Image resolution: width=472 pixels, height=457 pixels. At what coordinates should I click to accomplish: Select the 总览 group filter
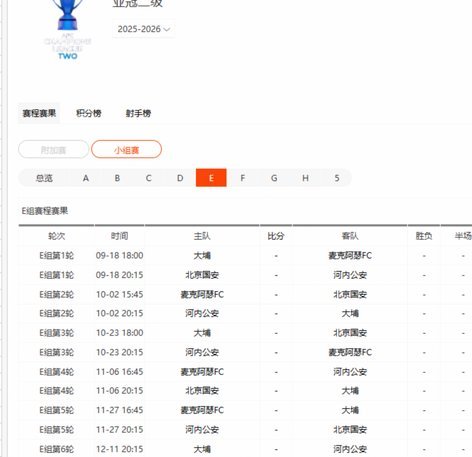[44, 178]
